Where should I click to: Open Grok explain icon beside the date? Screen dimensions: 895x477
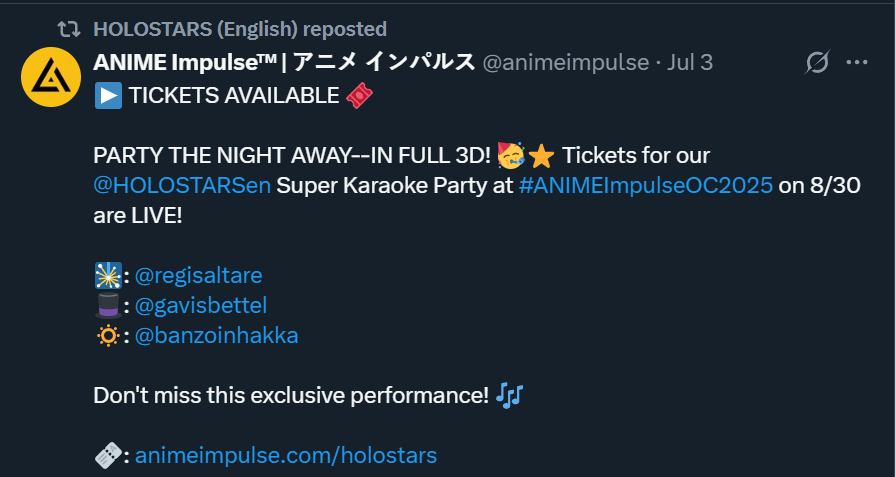pos(817,63)
